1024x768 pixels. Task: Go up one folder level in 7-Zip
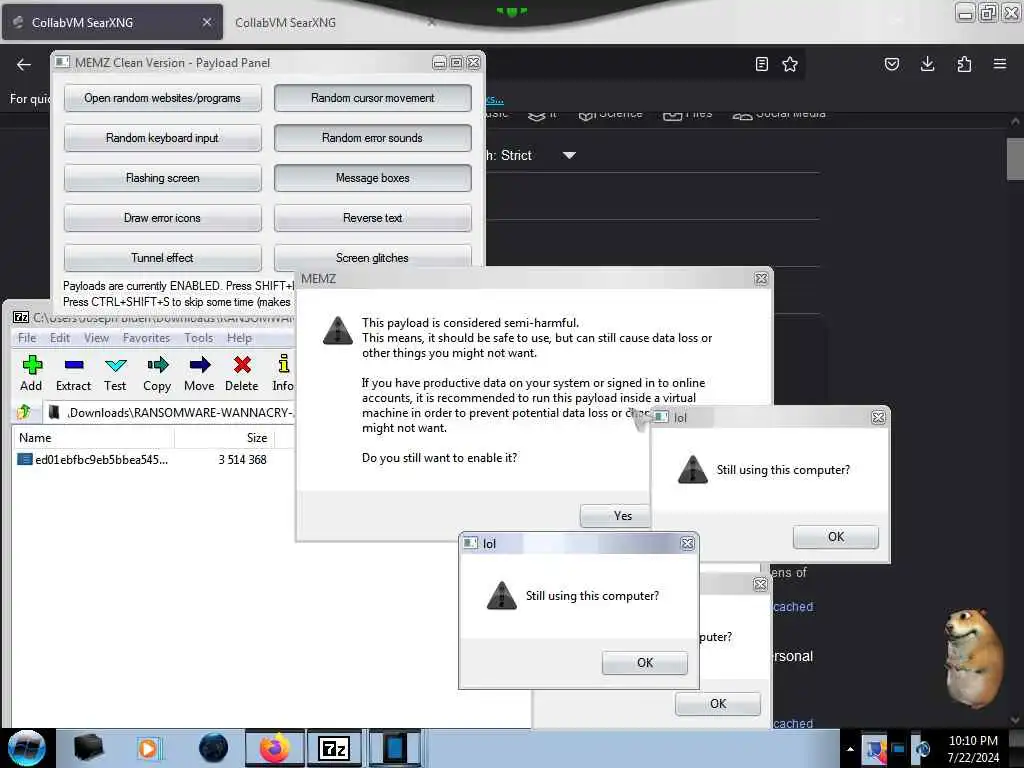pos(24,412)
